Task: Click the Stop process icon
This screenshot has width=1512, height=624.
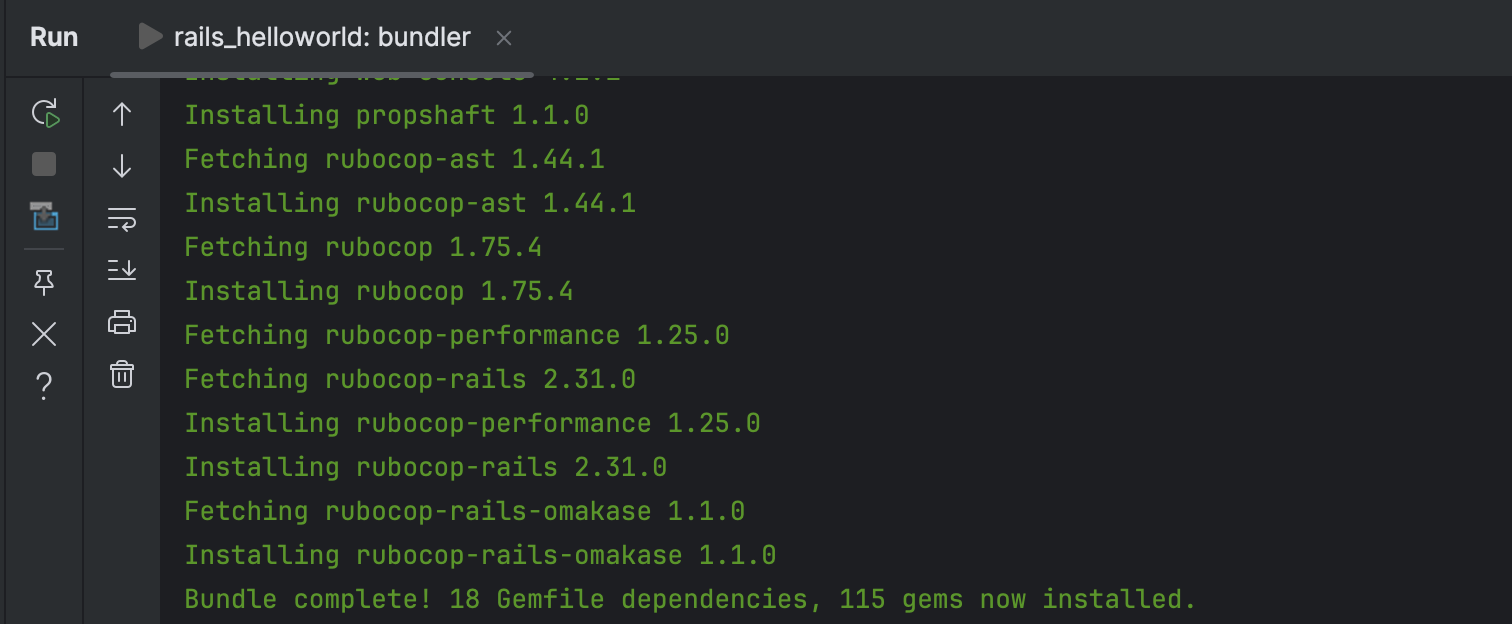Action: 44,164
